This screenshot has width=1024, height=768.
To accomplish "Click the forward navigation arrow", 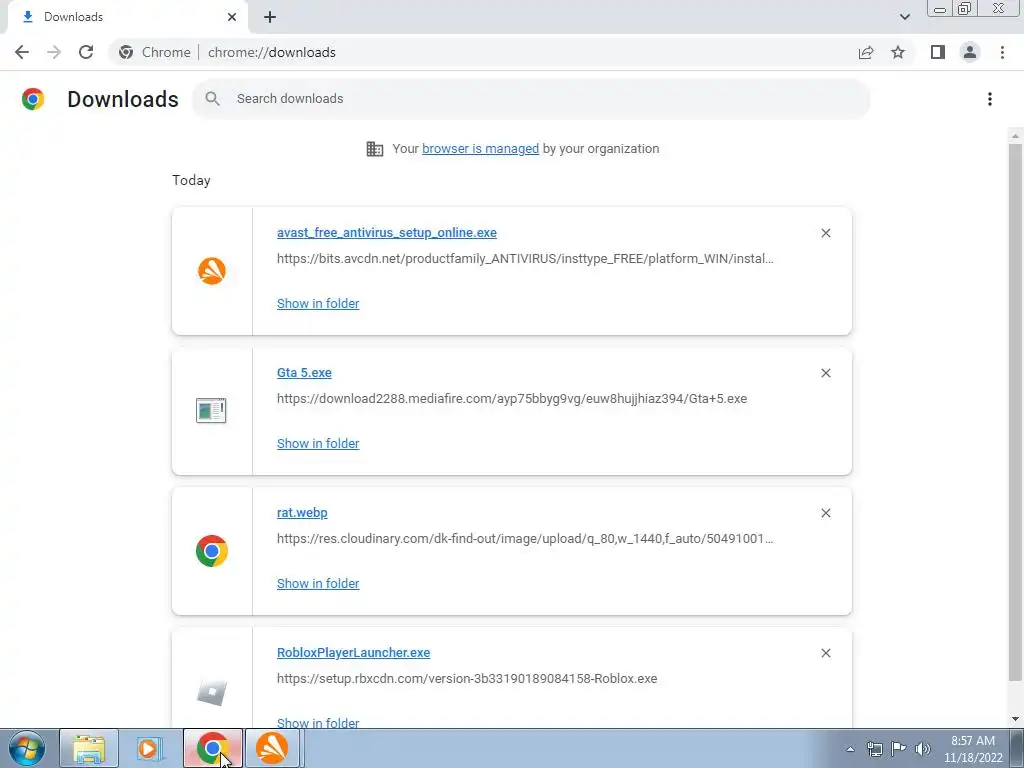I will pos(54,52).
